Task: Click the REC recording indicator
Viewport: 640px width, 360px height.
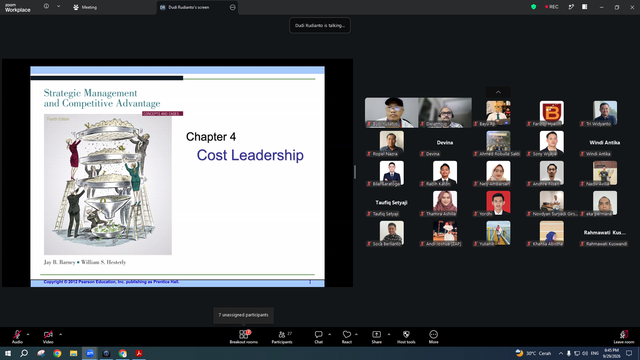Action: coord(551,7)
